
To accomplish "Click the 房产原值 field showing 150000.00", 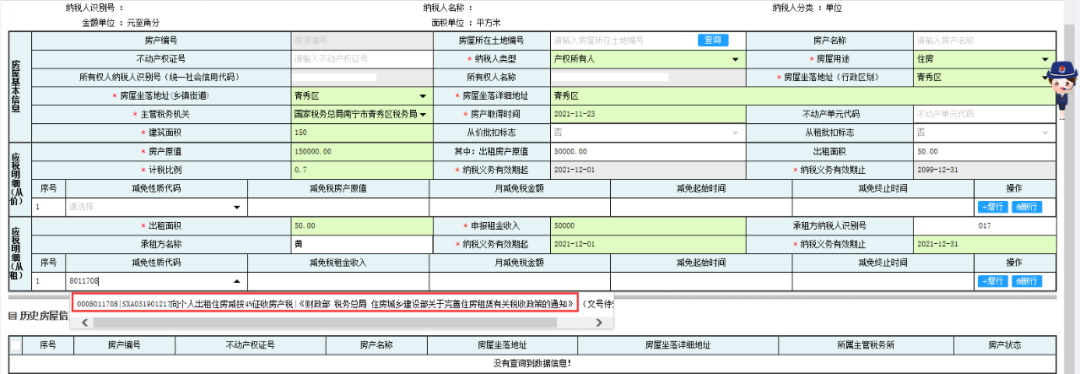I will pos(362,151).
